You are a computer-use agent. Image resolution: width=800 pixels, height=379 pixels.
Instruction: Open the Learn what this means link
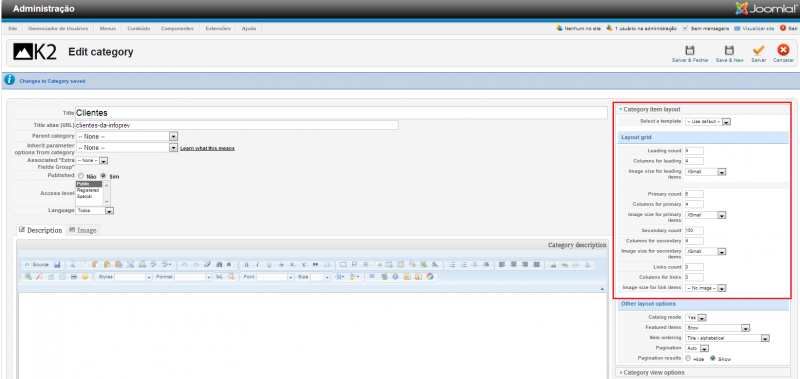point(207,148)
